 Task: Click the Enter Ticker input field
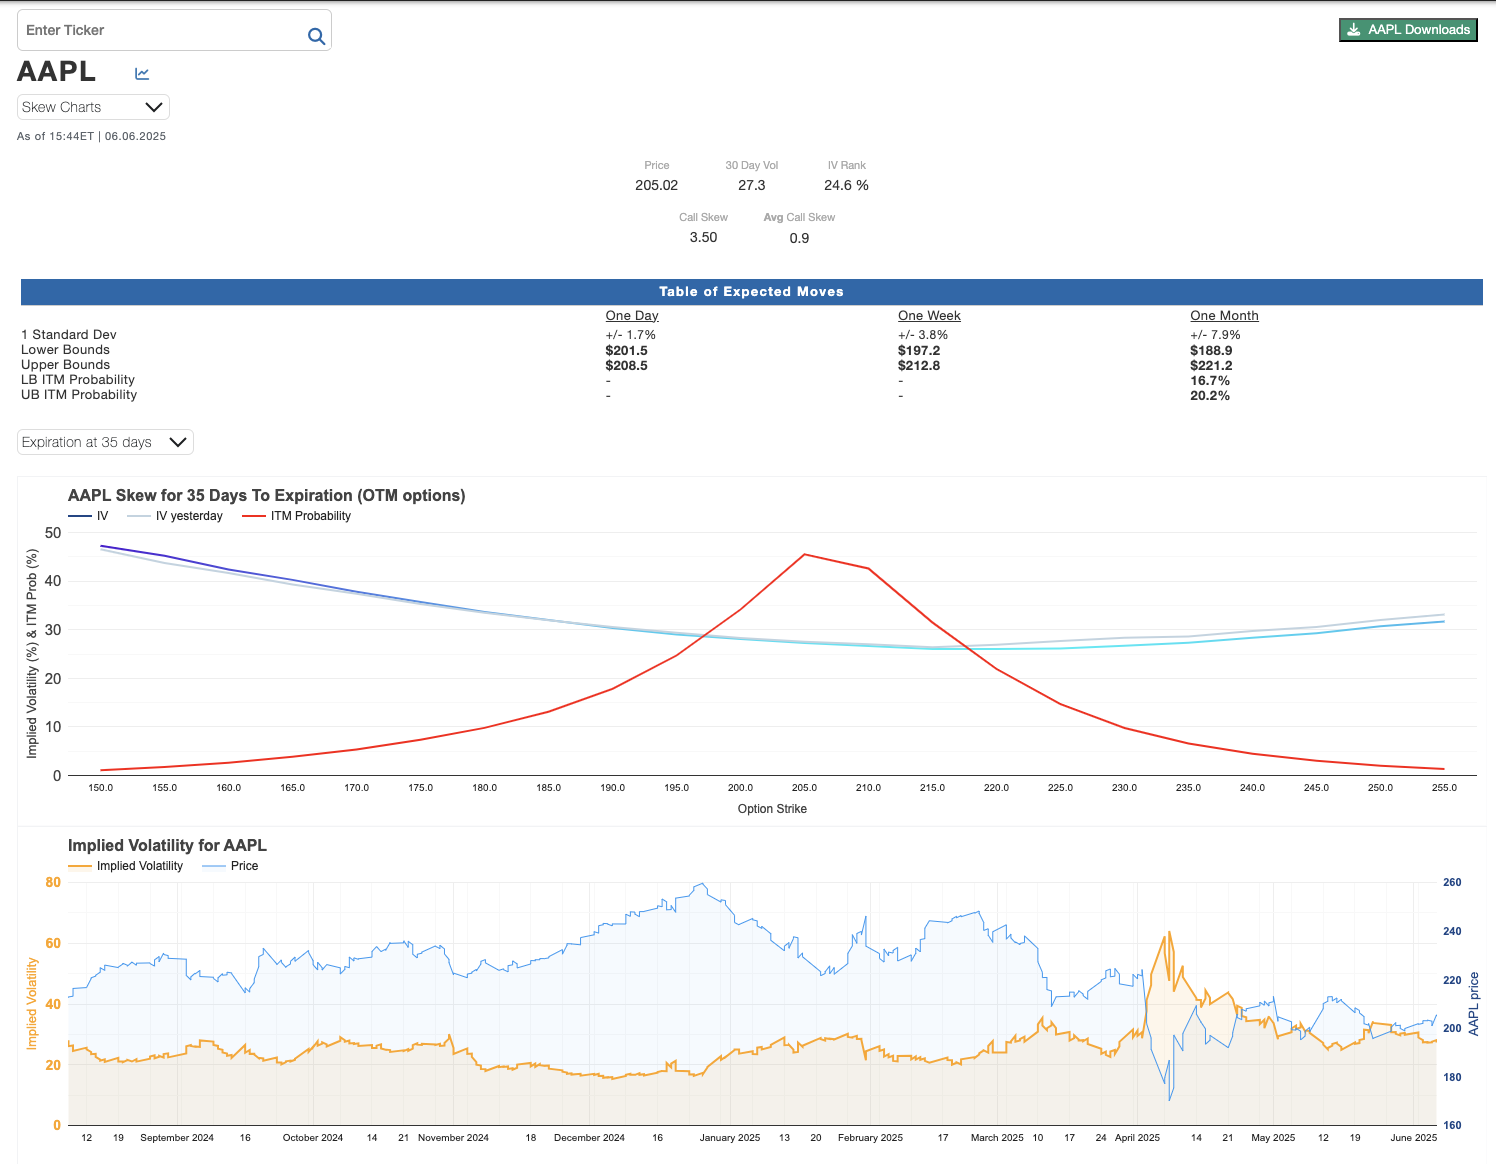[x=160, y=31]
